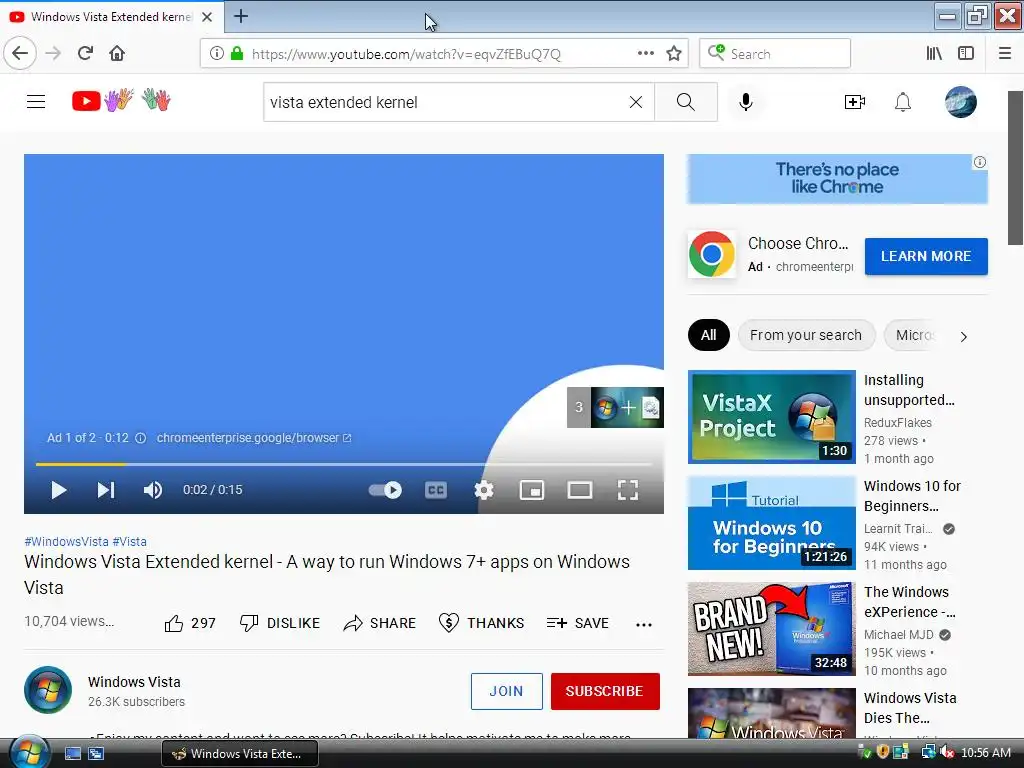Image resolution: width=1024 pixels, height=768 pixels.
Task: Open the Firefox library
Action: tap(934, 54)
